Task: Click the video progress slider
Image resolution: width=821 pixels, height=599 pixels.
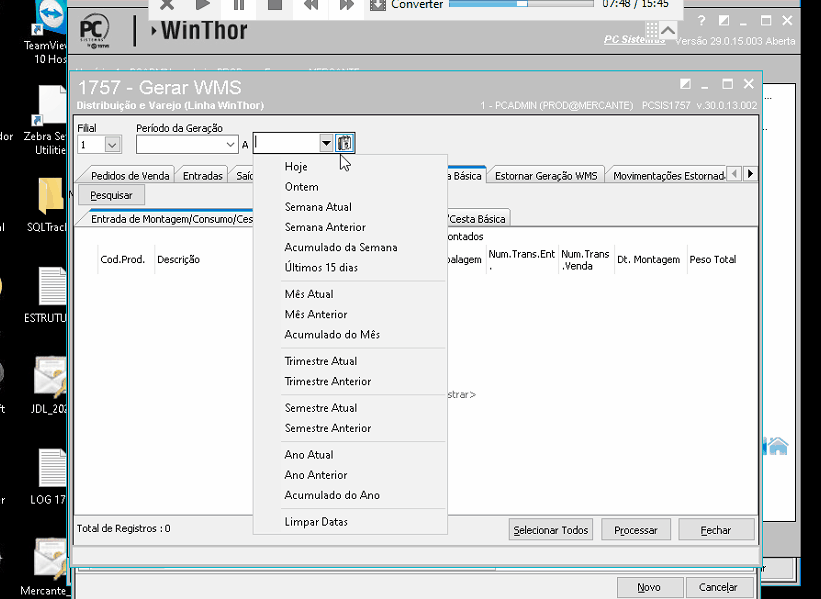Action: coord(522,4)
